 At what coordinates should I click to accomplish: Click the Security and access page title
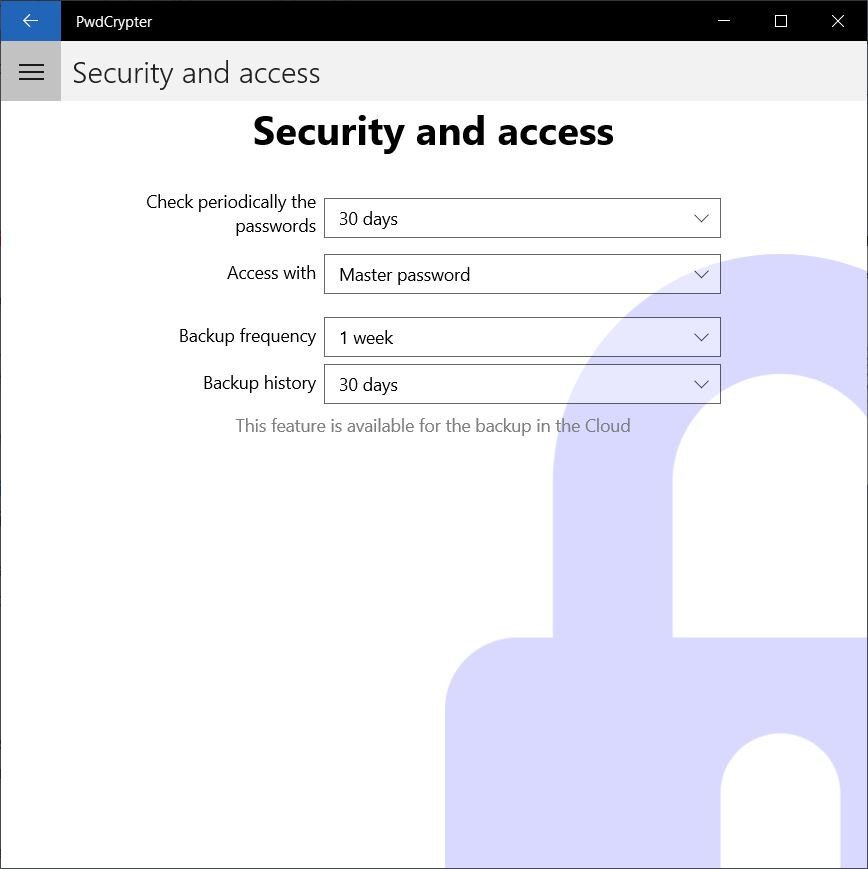coord(433,131)
